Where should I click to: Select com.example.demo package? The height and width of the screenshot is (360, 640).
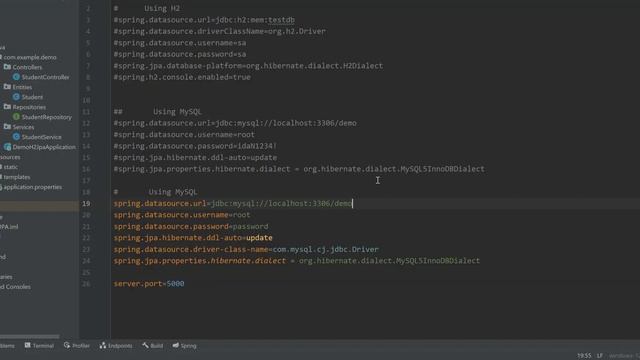[30, 57]
